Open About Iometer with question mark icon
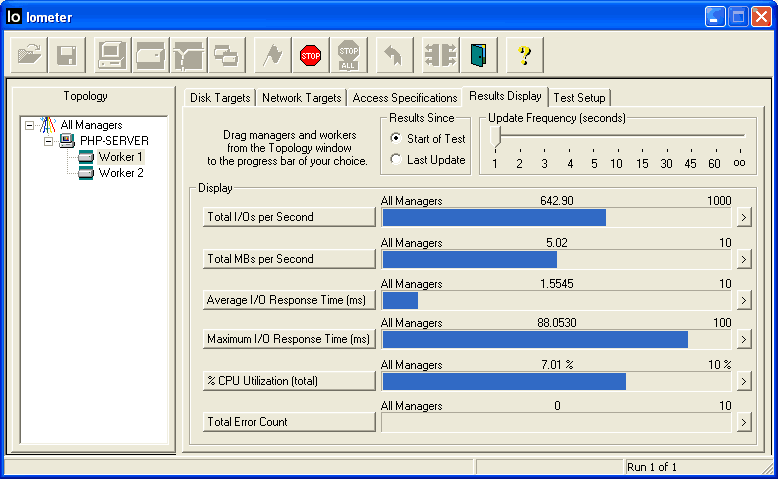 point(524,55)
